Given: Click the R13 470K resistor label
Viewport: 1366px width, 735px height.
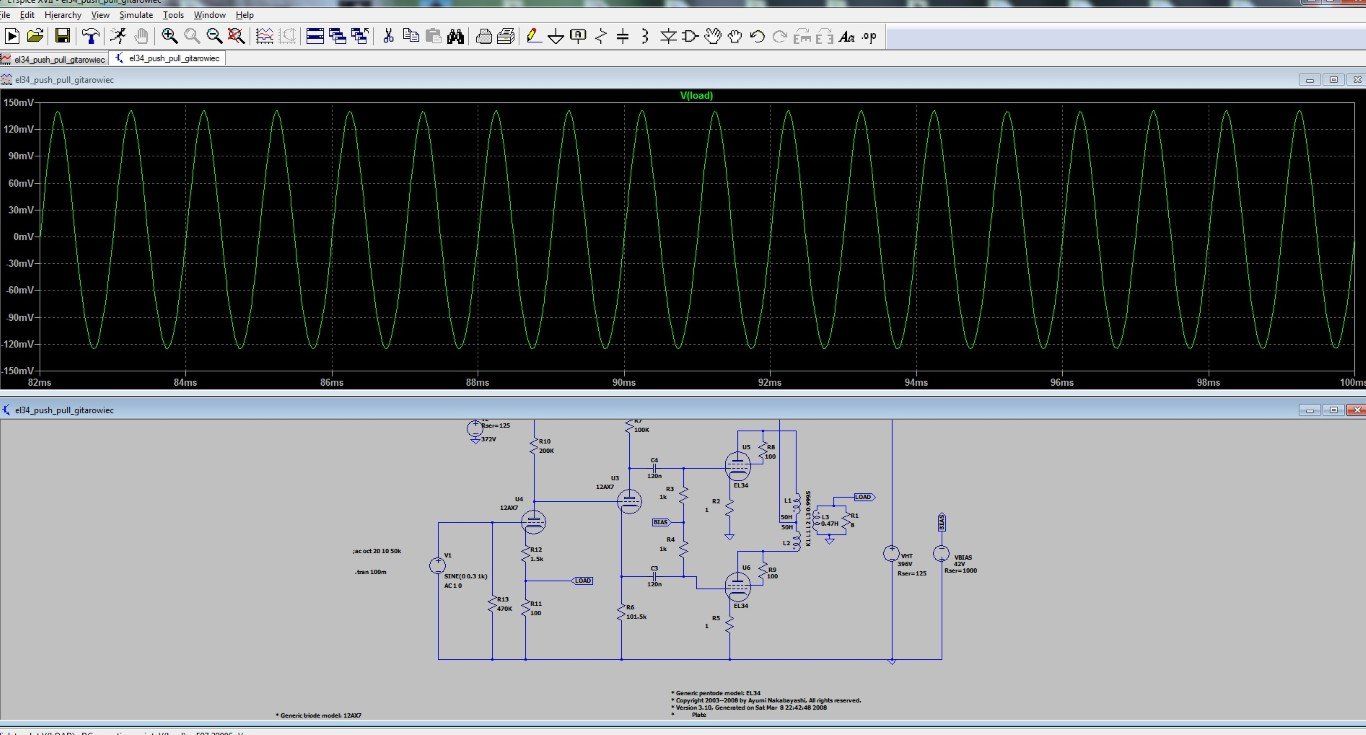Looking at the screenshot, I should point(505,603).
